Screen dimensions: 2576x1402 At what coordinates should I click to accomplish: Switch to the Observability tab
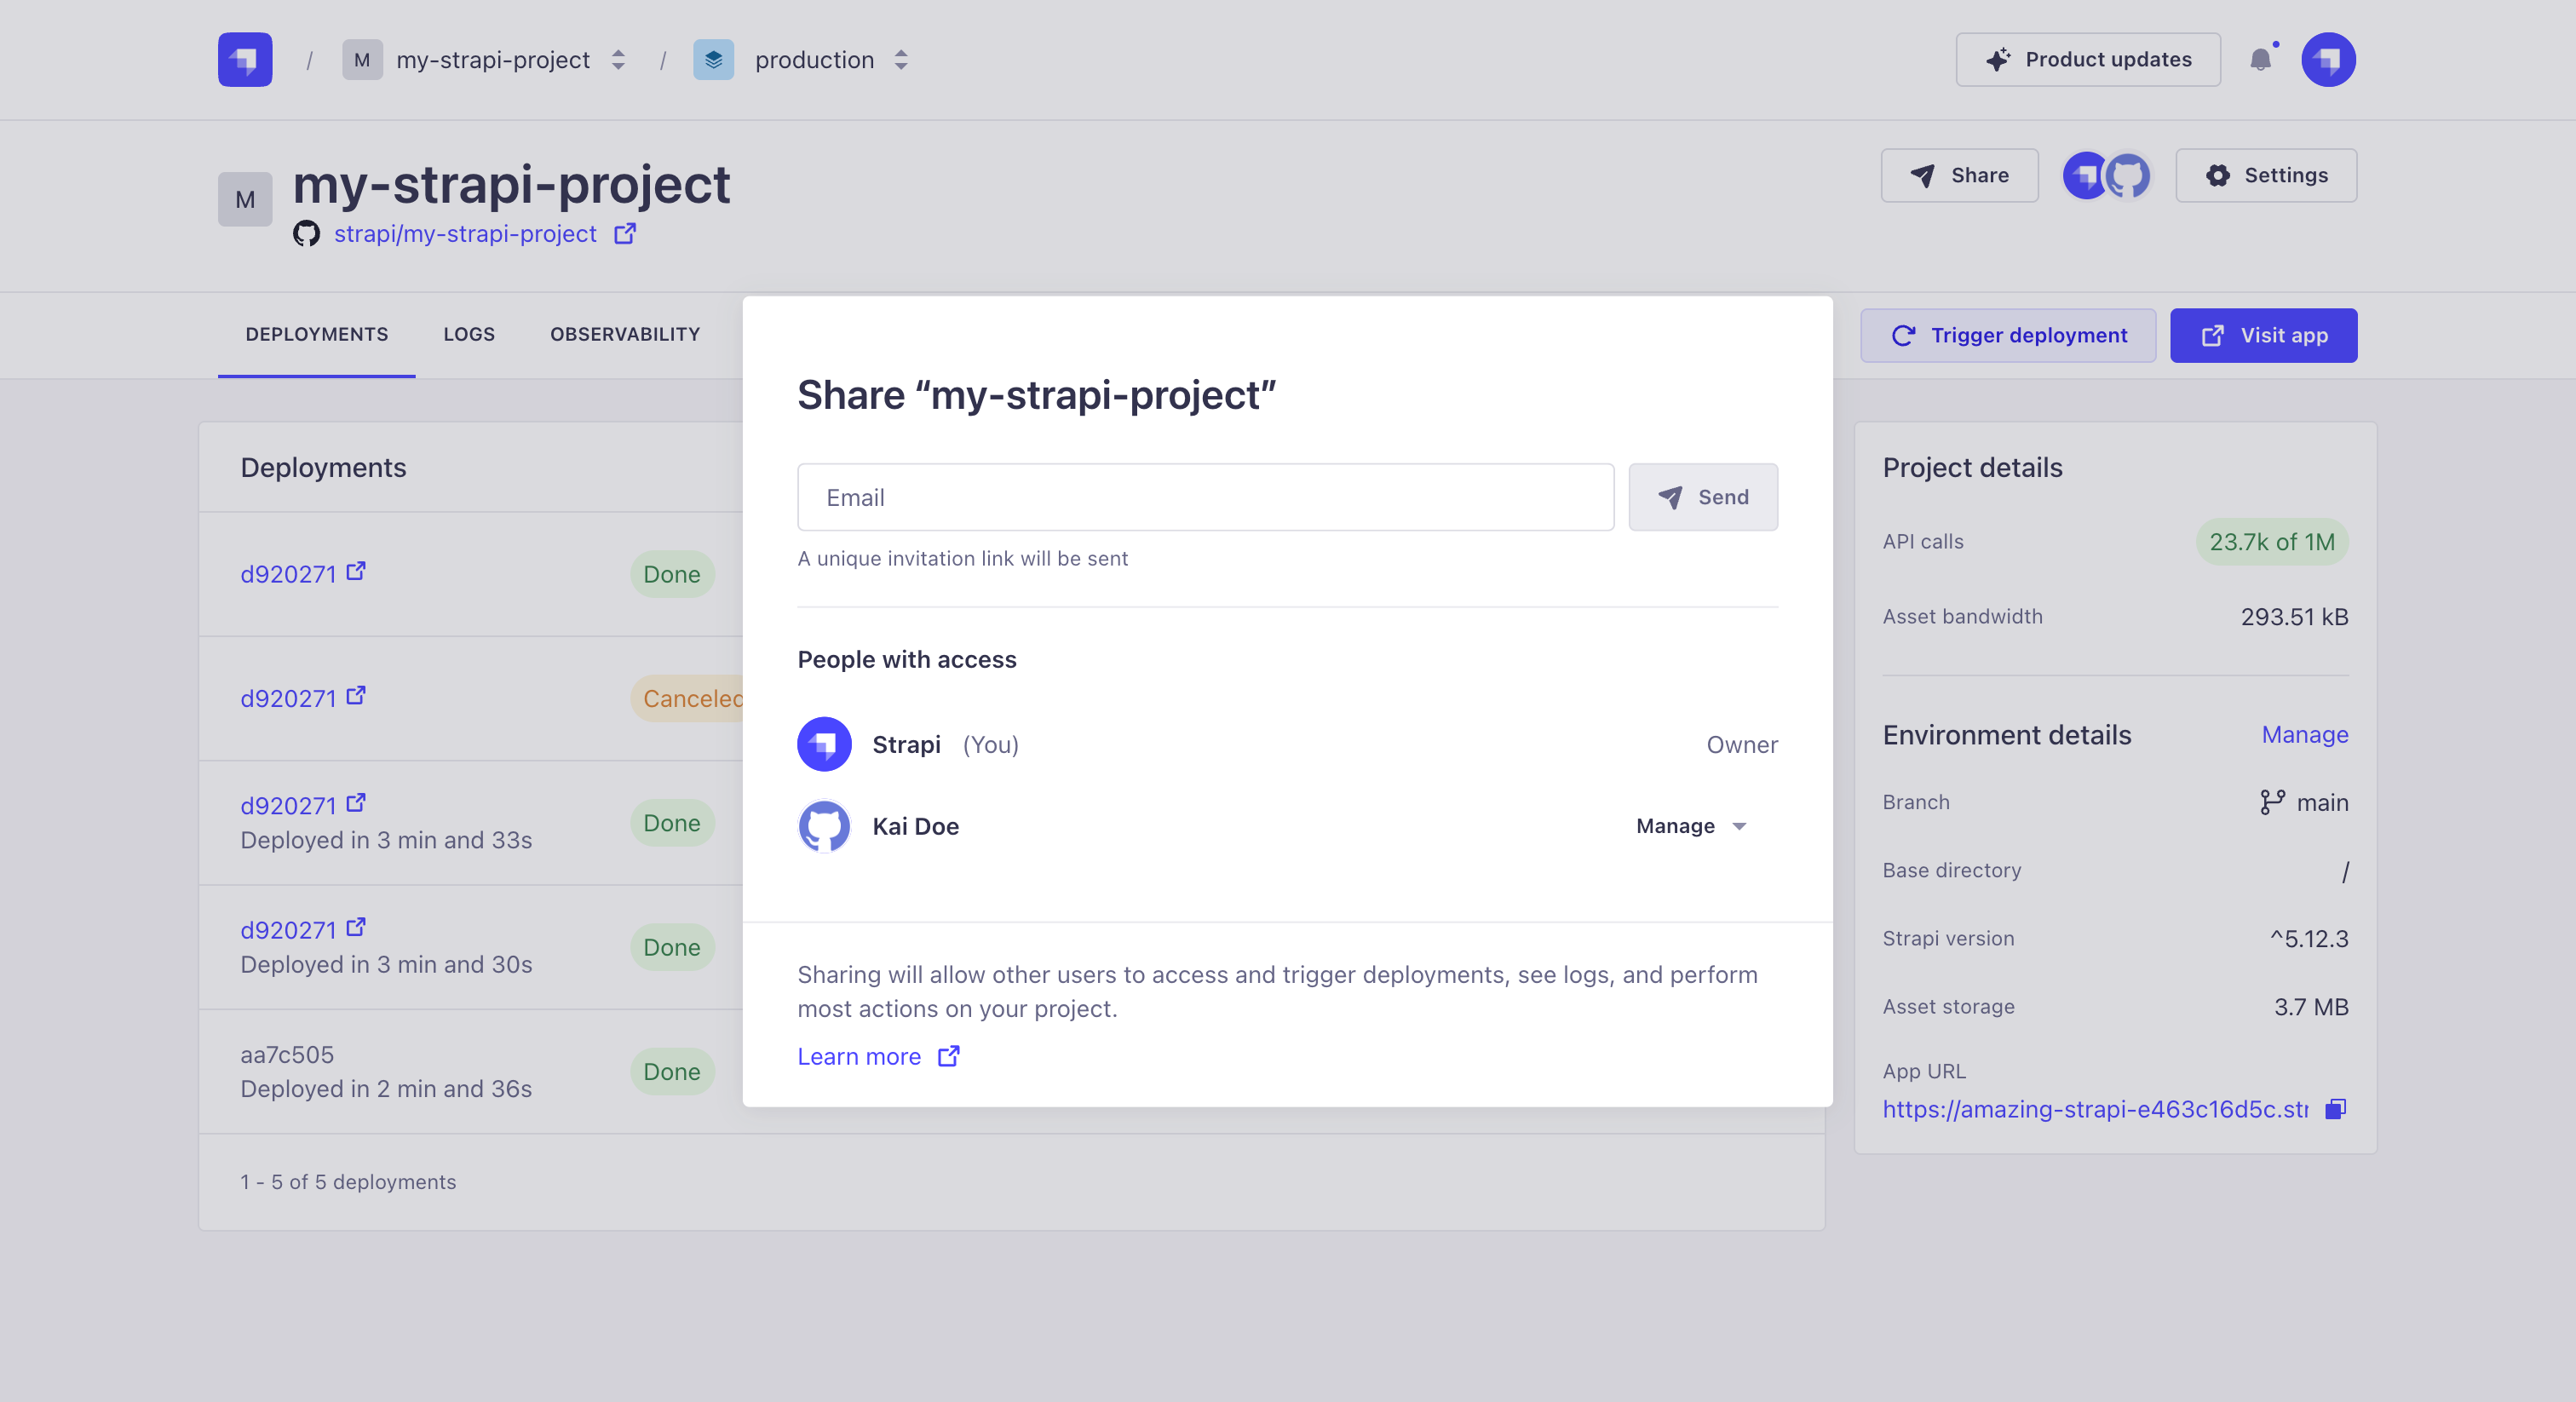[x=625, y=335]
